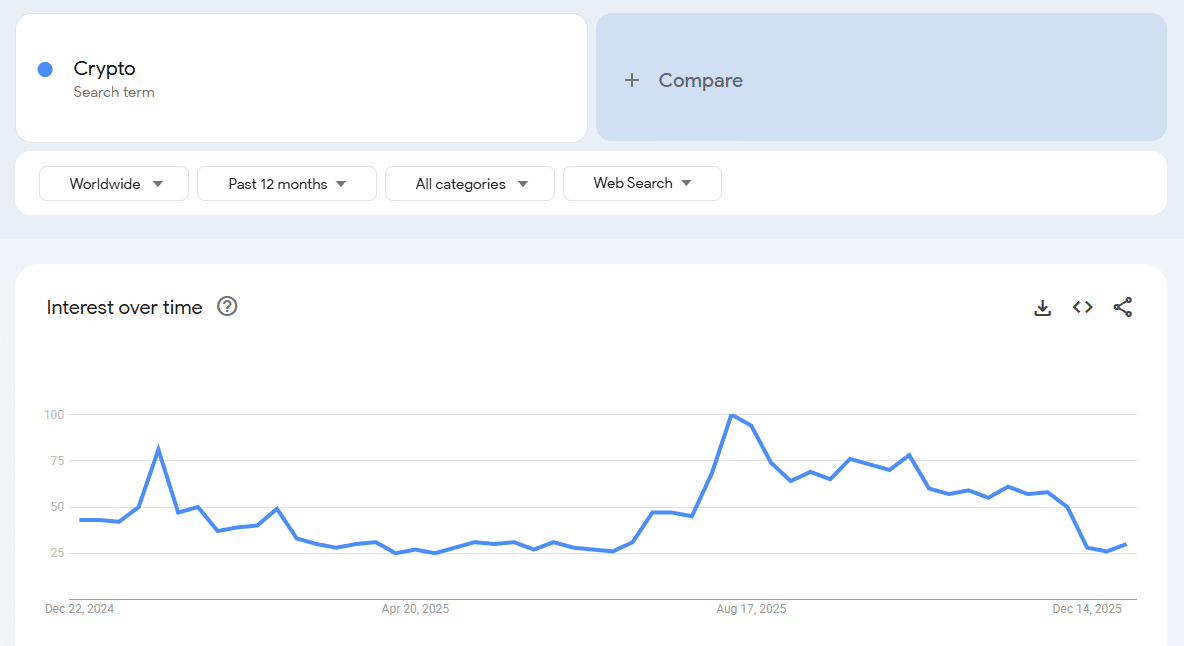This screenshot has height=646, width=1184.
Task: Select the code brackets icon
Action: click(x=1082, y=307)
